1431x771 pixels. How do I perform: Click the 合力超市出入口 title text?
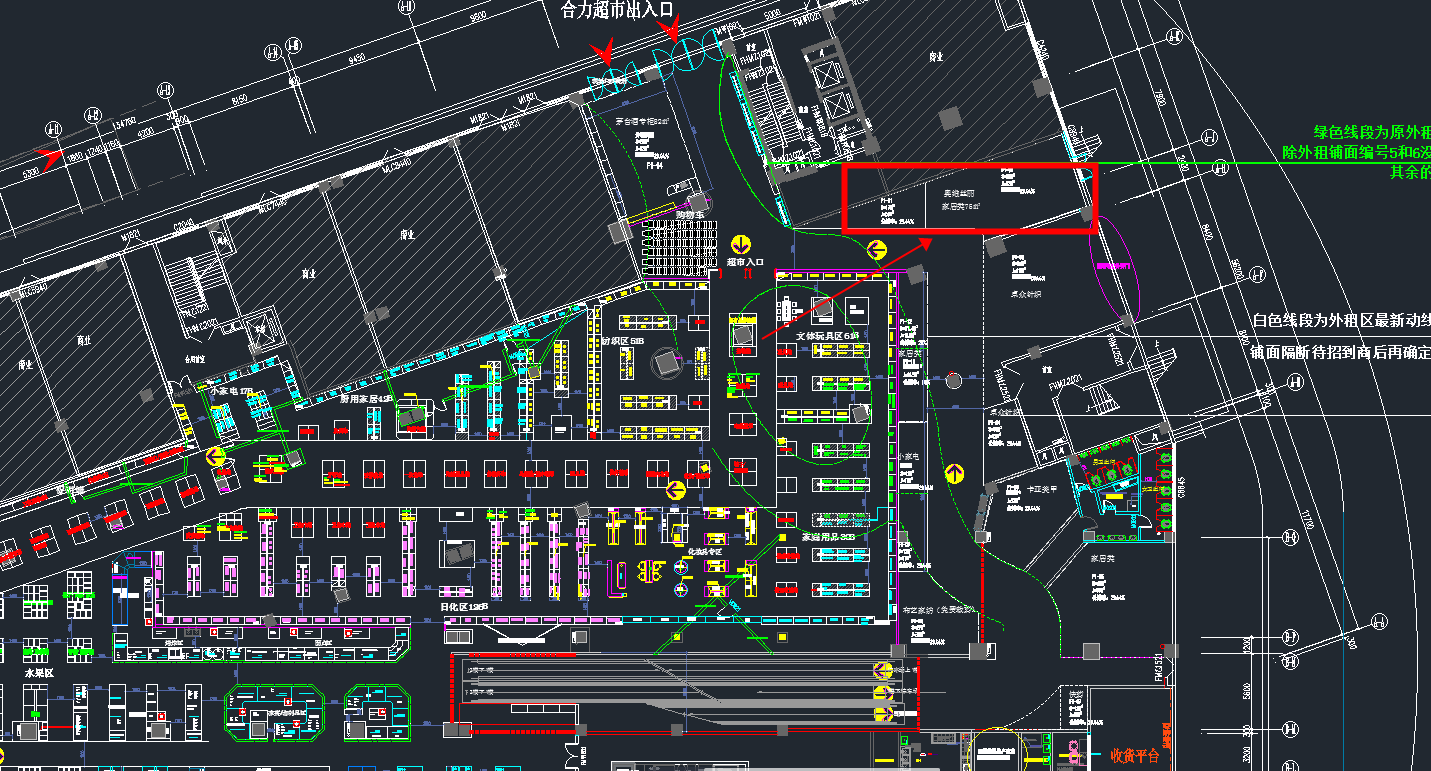[x=618, y=11]
